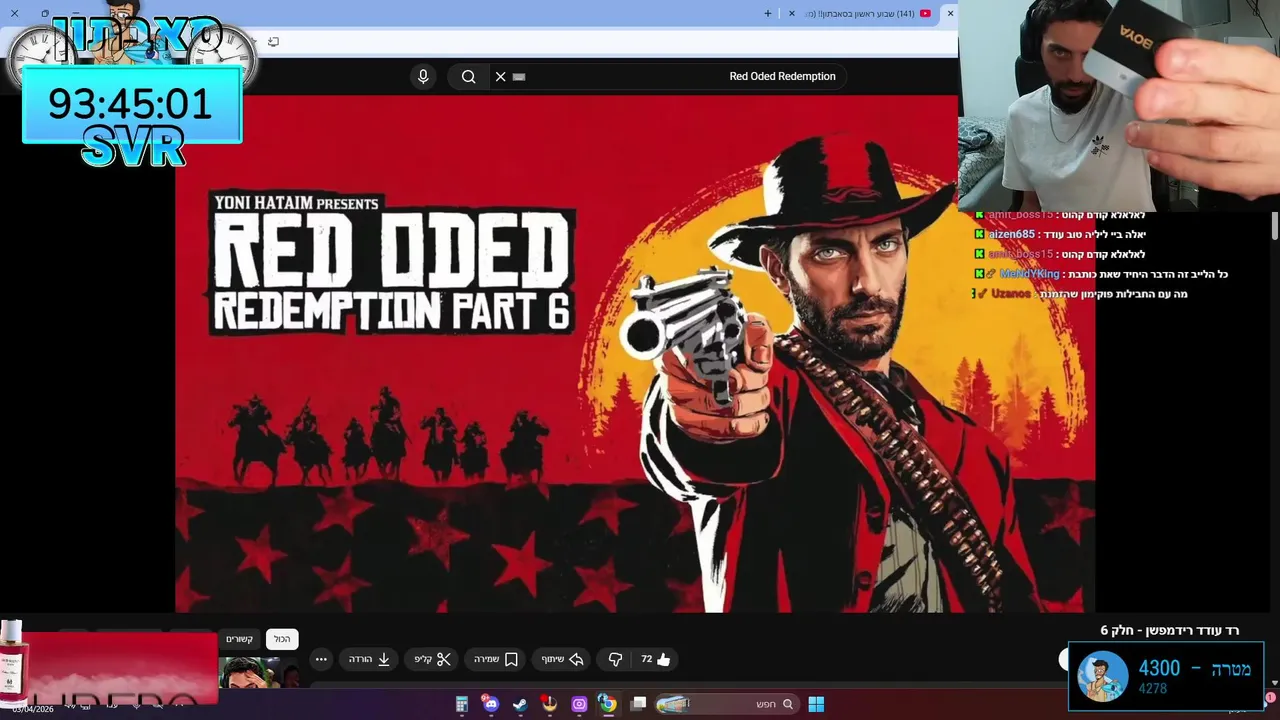The image size is (1280, 720).
Task: Click the system tray date 03/04/2026
Action: 33,709
